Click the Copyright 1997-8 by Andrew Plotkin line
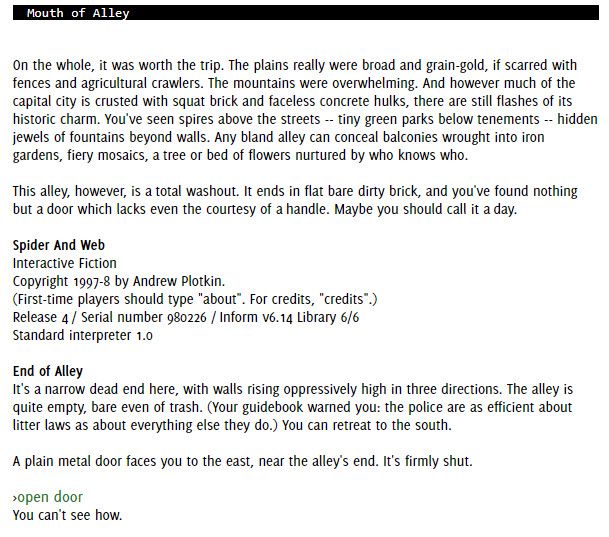This screenshot has width=609, height=537. pyautogui.click(x=119, y=281)
